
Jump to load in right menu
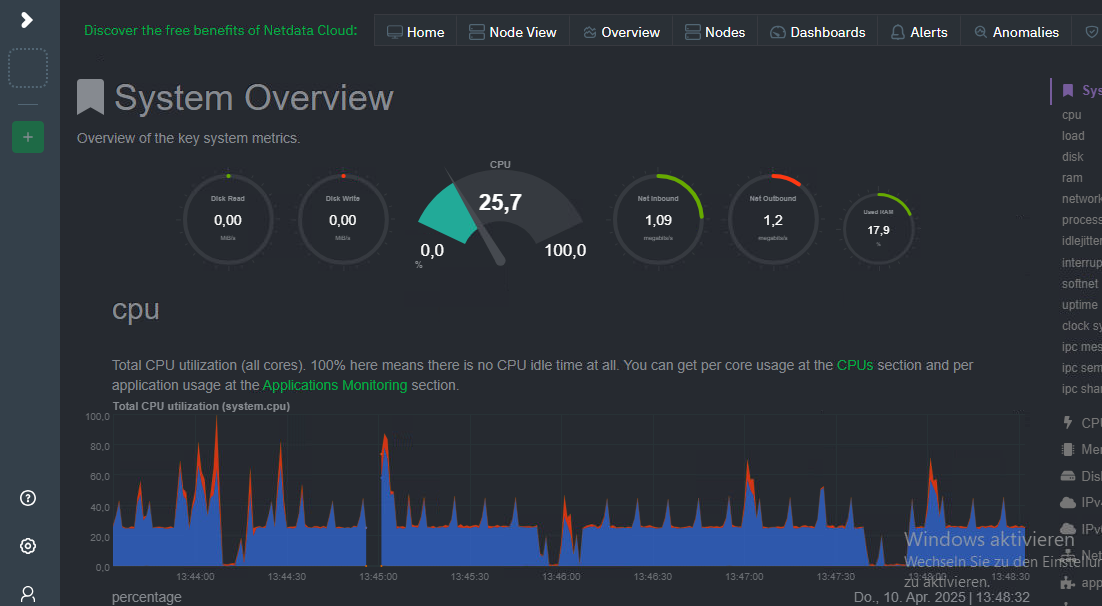(x=1072, y=136)
